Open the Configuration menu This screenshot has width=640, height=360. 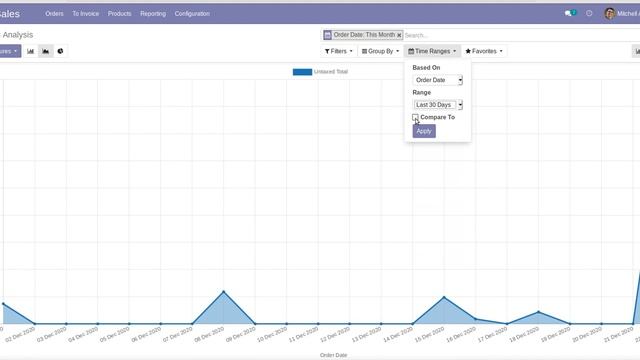click(192, 13)
